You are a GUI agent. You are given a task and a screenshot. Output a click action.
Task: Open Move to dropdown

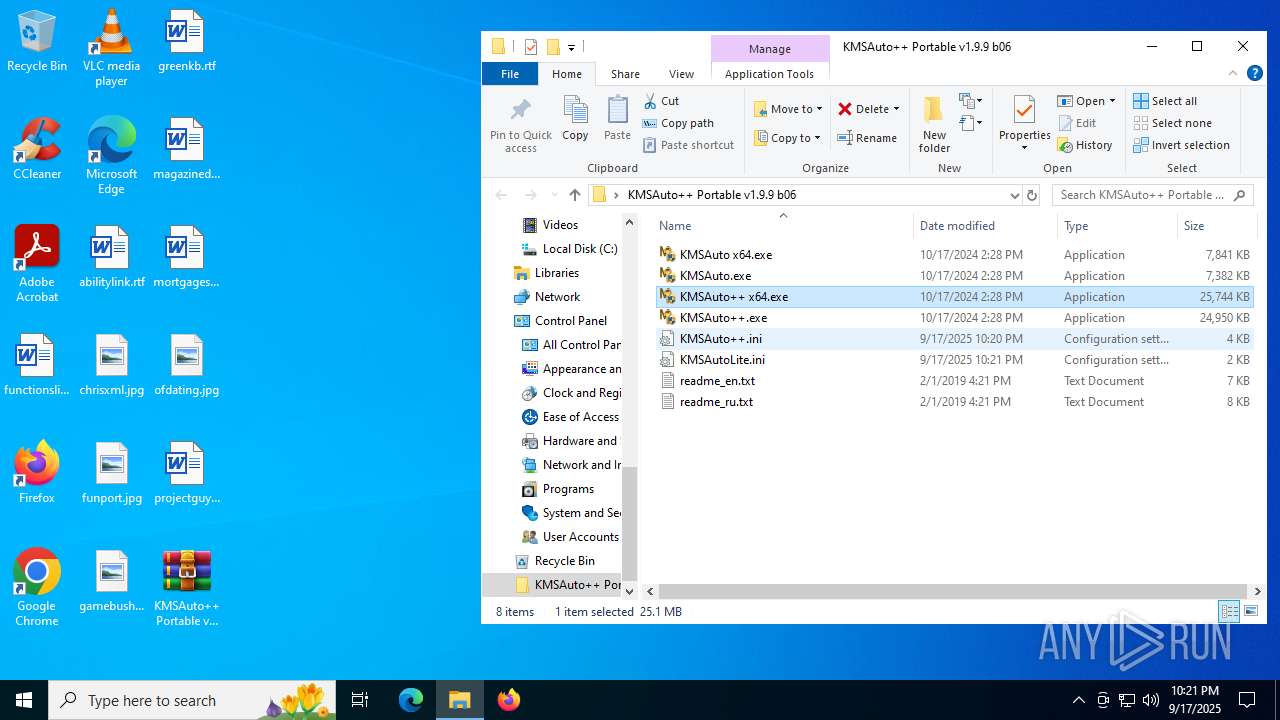click(789, 109)
